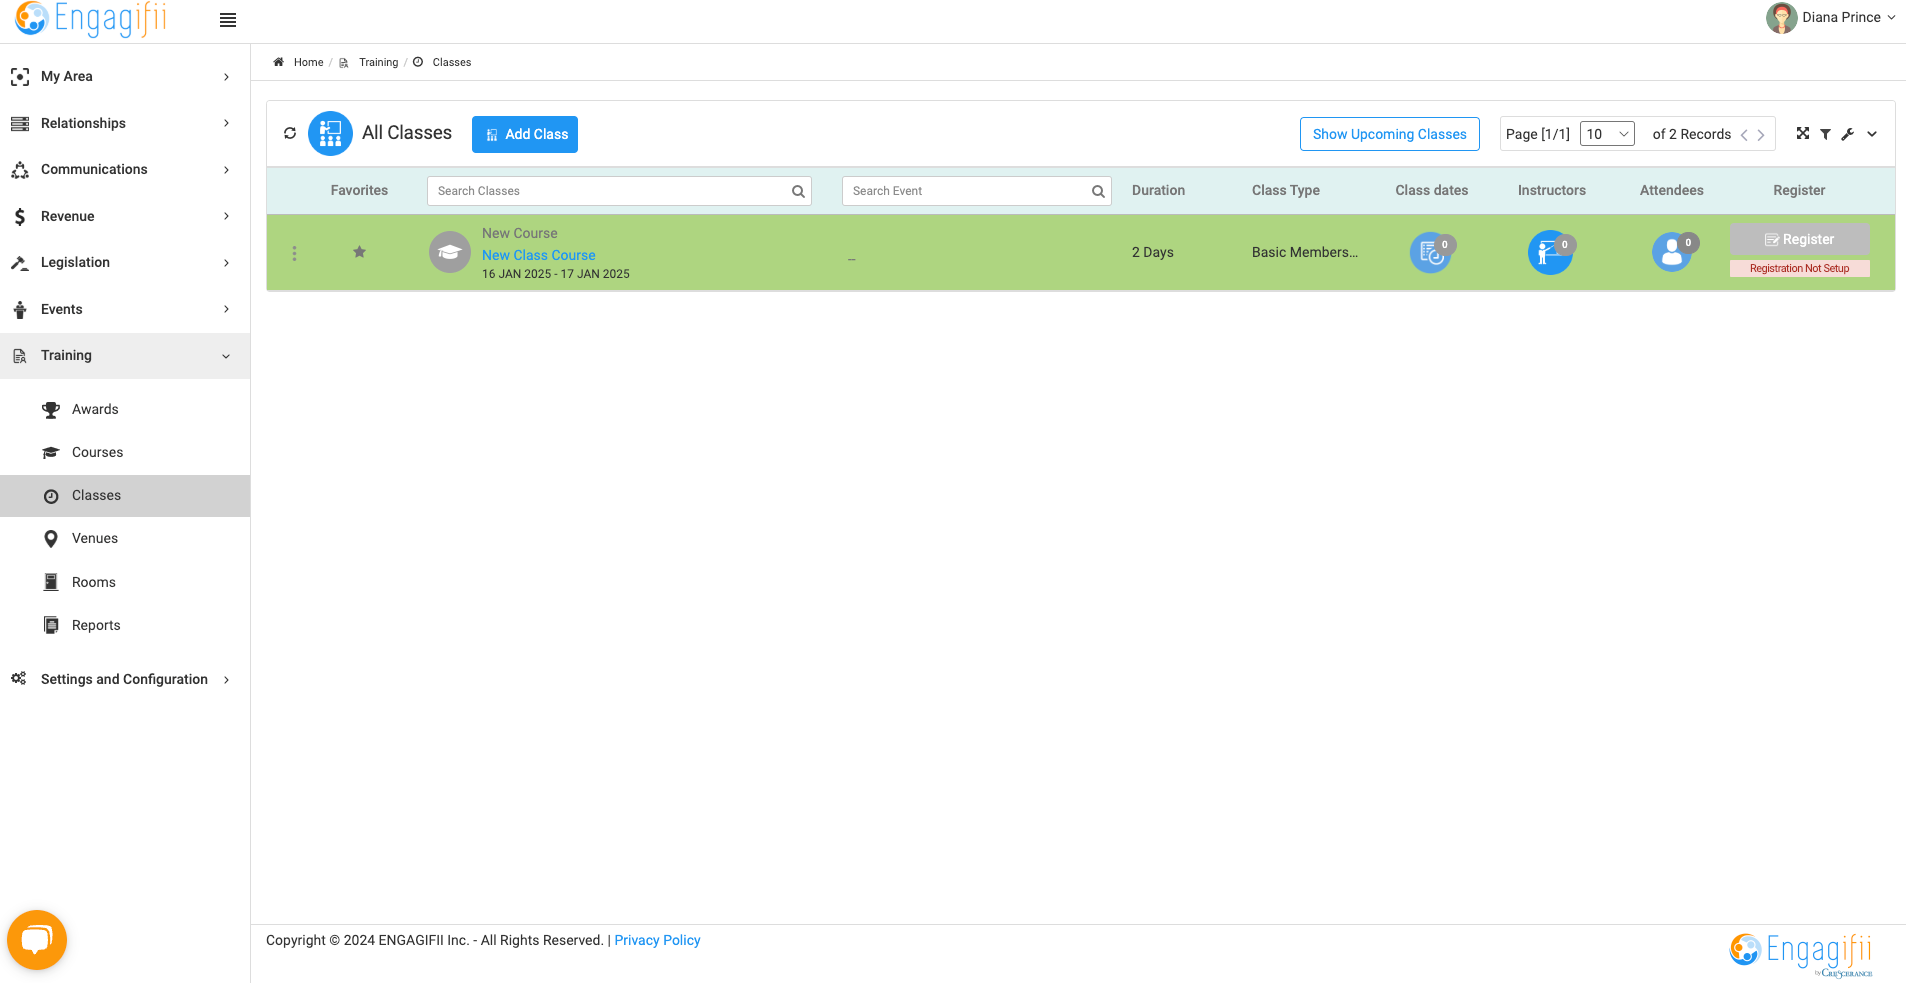
Task: Expand Settings and Configuration menu
Action: click(125, 679)
